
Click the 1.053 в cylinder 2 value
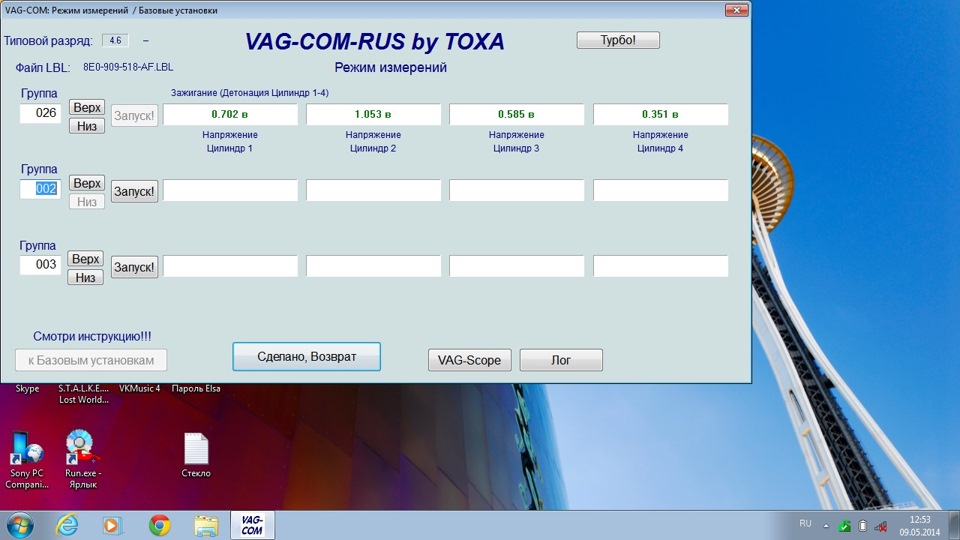tap(373, 114)
